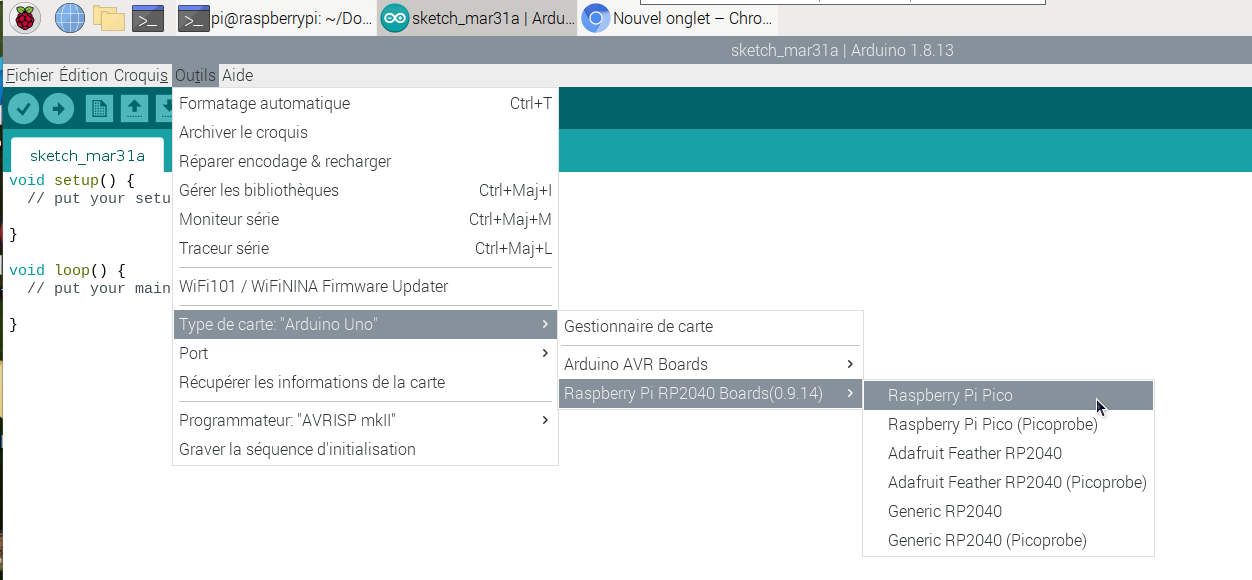The image size is (1252, 580).
Task: Switch to the Chromium Nouvel onglet window
Action: 678,18
